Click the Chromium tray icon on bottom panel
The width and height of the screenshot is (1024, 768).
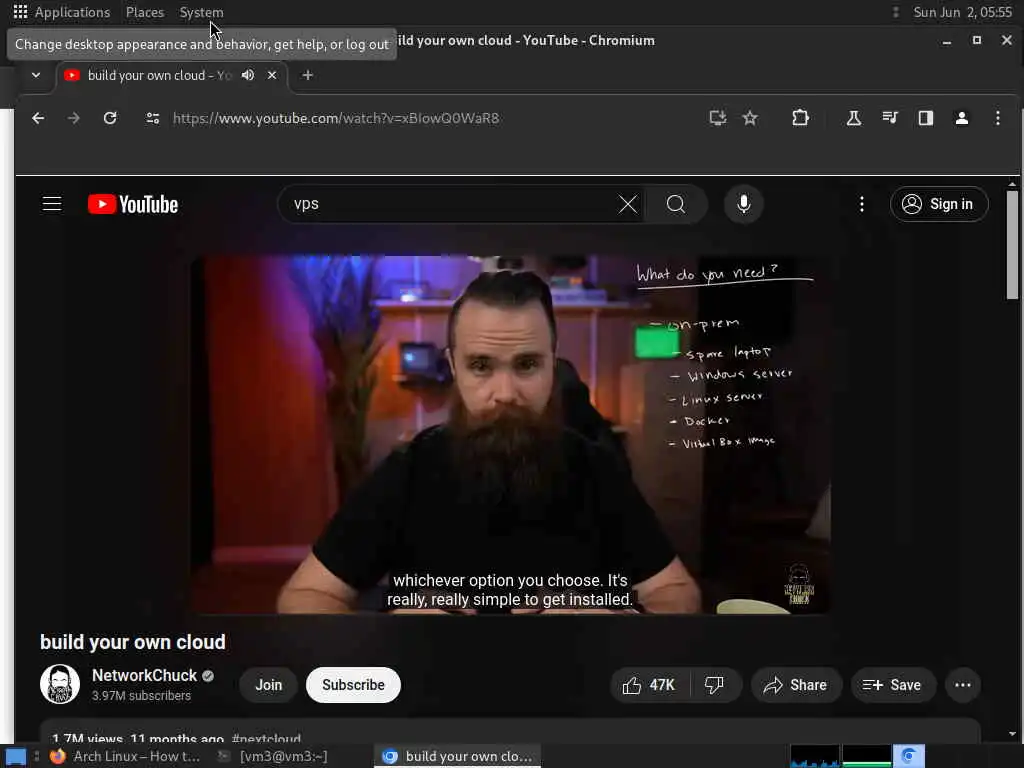pos(908,756)
